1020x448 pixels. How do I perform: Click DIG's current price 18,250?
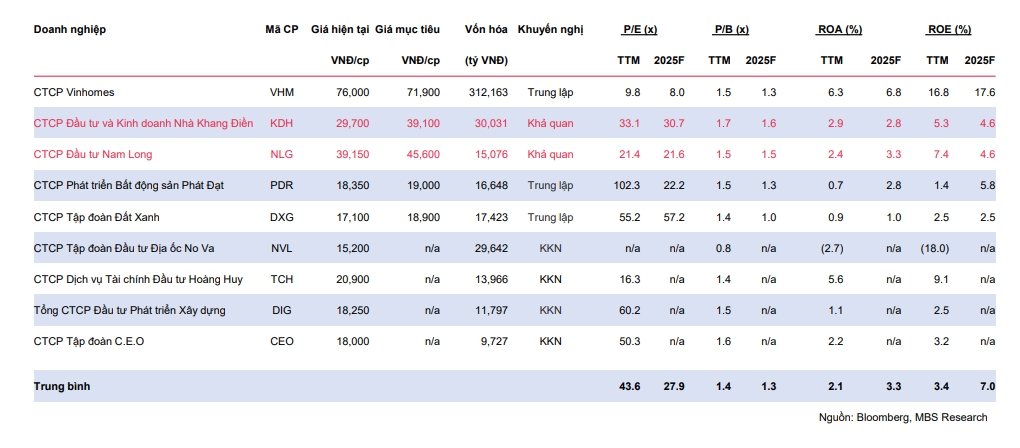(353, 310)
